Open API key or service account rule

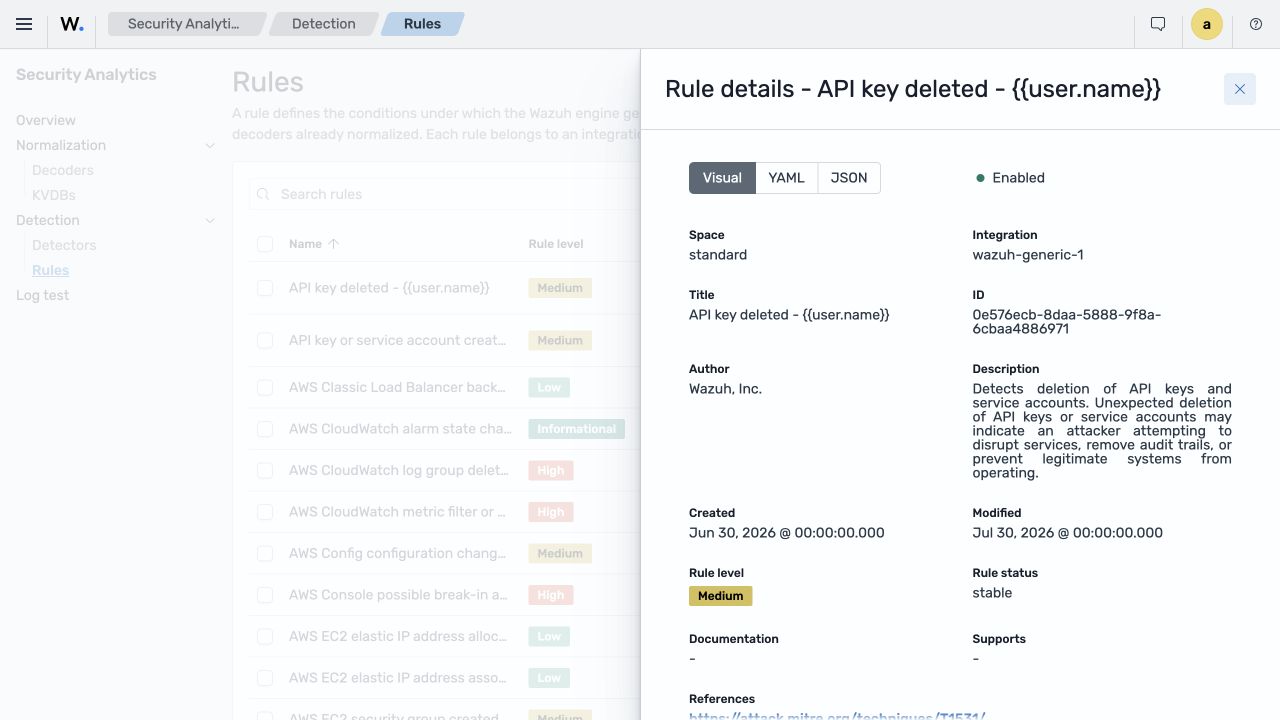coord(397,341)
